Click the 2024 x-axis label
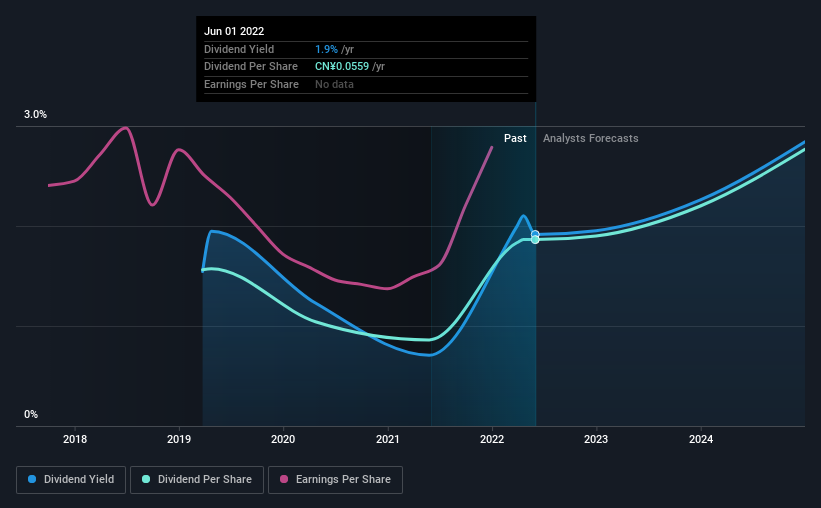The image size is (821, 508). click(701, 439)
